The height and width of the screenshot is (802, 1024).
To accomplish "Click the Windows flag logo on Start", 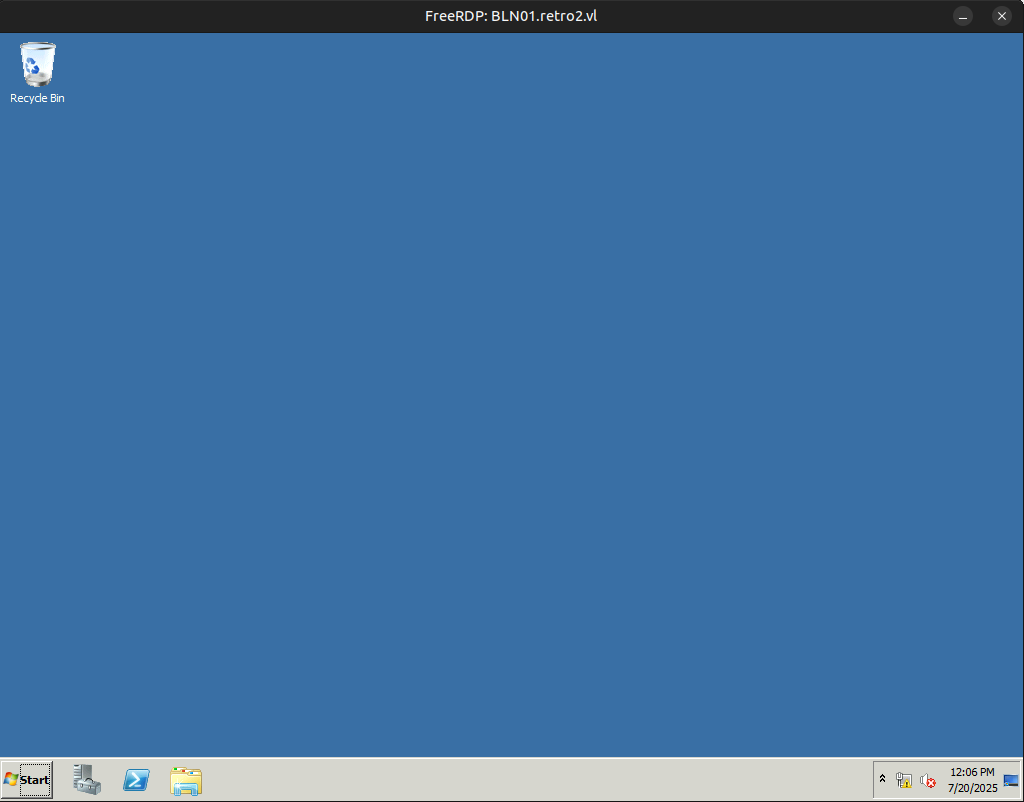I will point(11,779).
